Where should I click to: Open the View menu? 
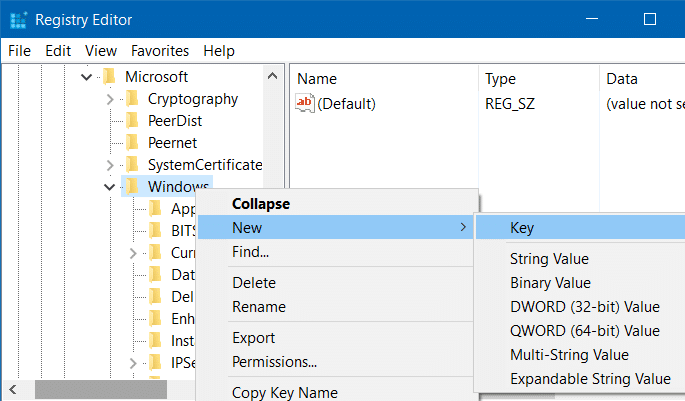coord(101,51)
